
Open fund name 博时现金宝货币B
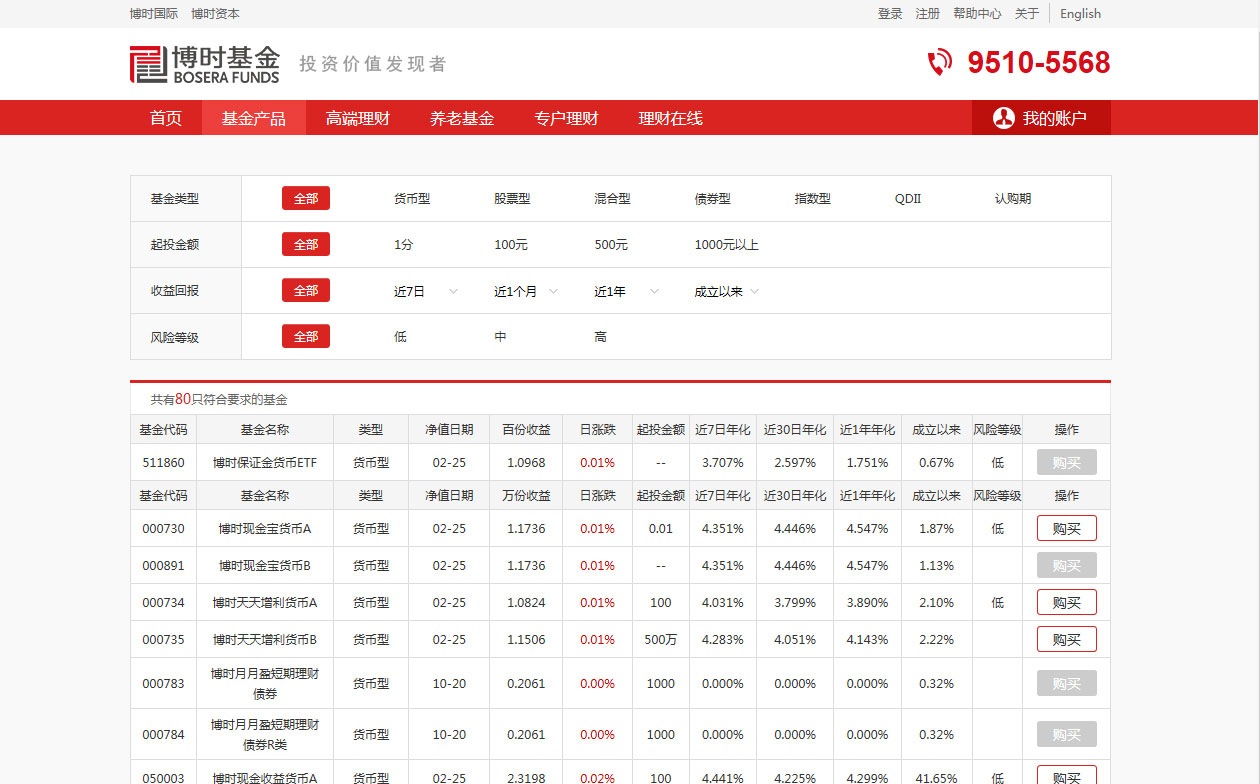[x=265, y=566]
